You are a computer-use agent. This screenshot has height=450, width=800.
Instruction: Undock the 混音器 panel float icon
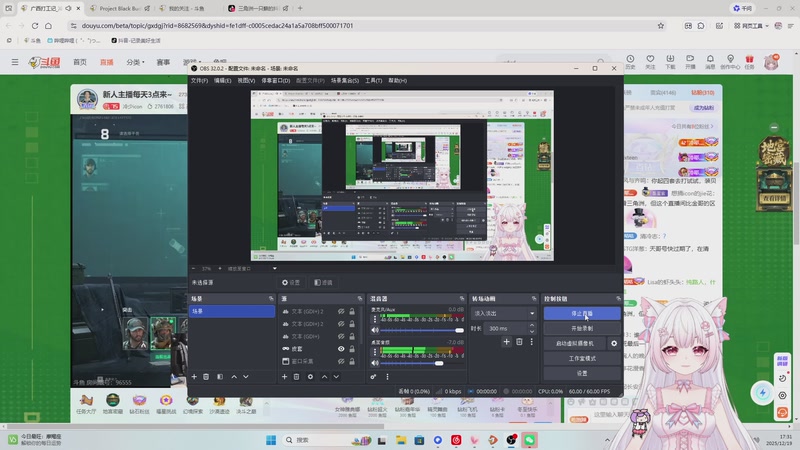click(462, 298)
